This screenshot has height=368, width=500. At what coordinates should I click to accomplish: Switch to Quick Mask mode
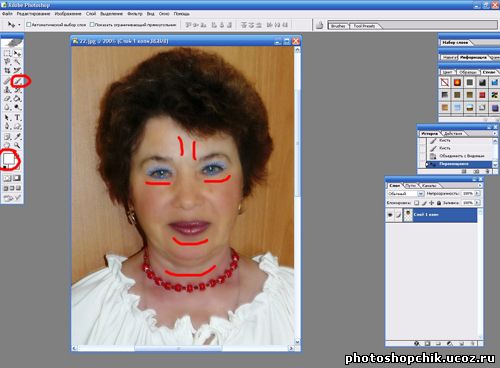pyautogui.click(x=16, y=178)
